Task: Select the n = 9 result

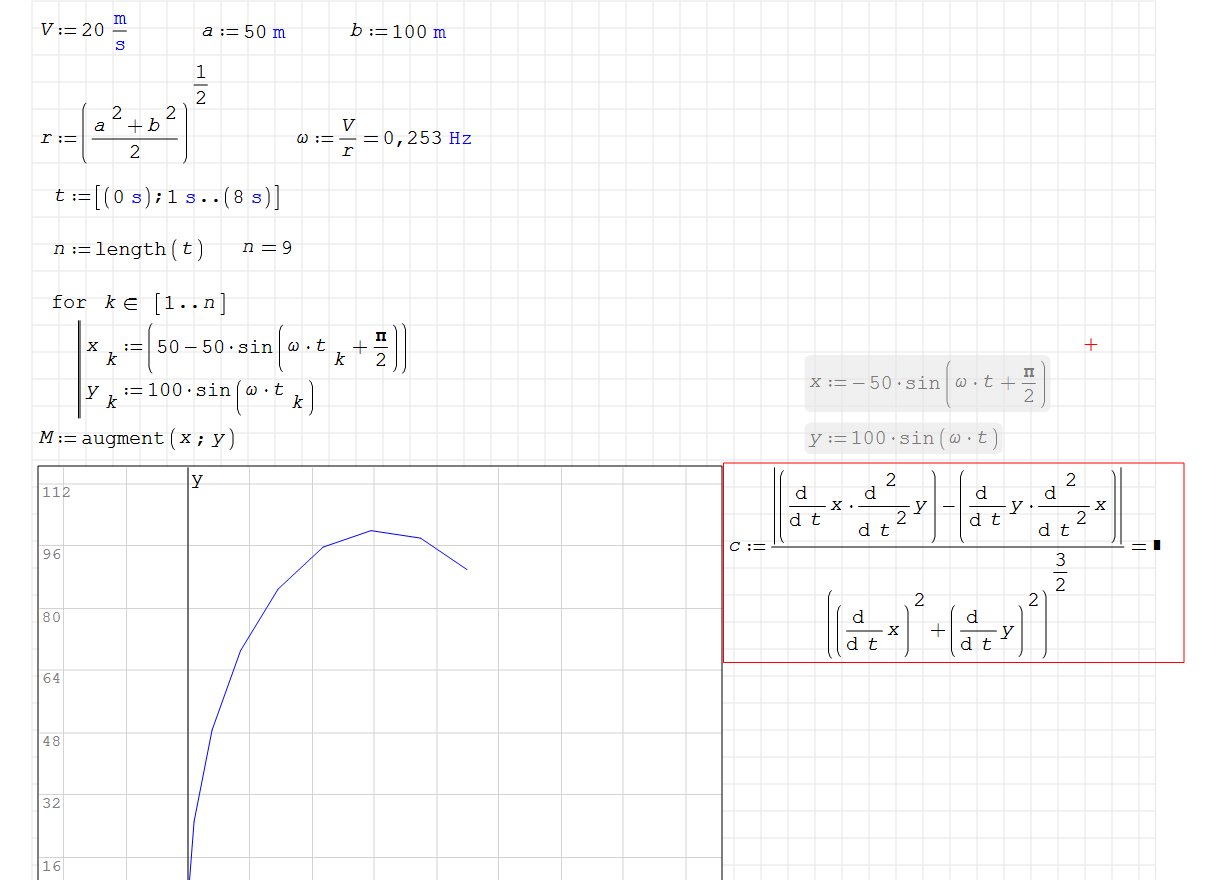Action: coord(267,248)
